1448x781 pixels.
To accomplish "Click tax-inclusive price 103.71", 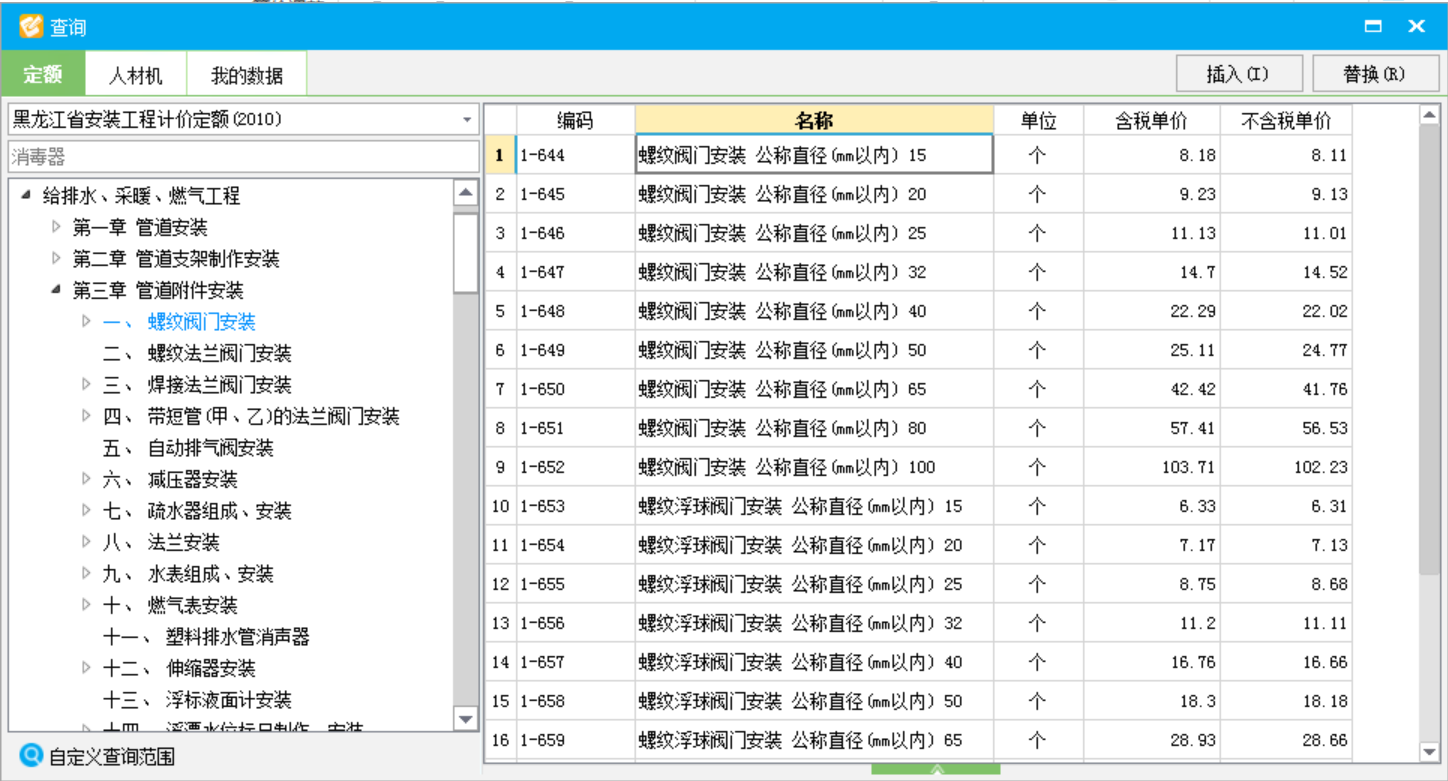I will [1151, 467].
